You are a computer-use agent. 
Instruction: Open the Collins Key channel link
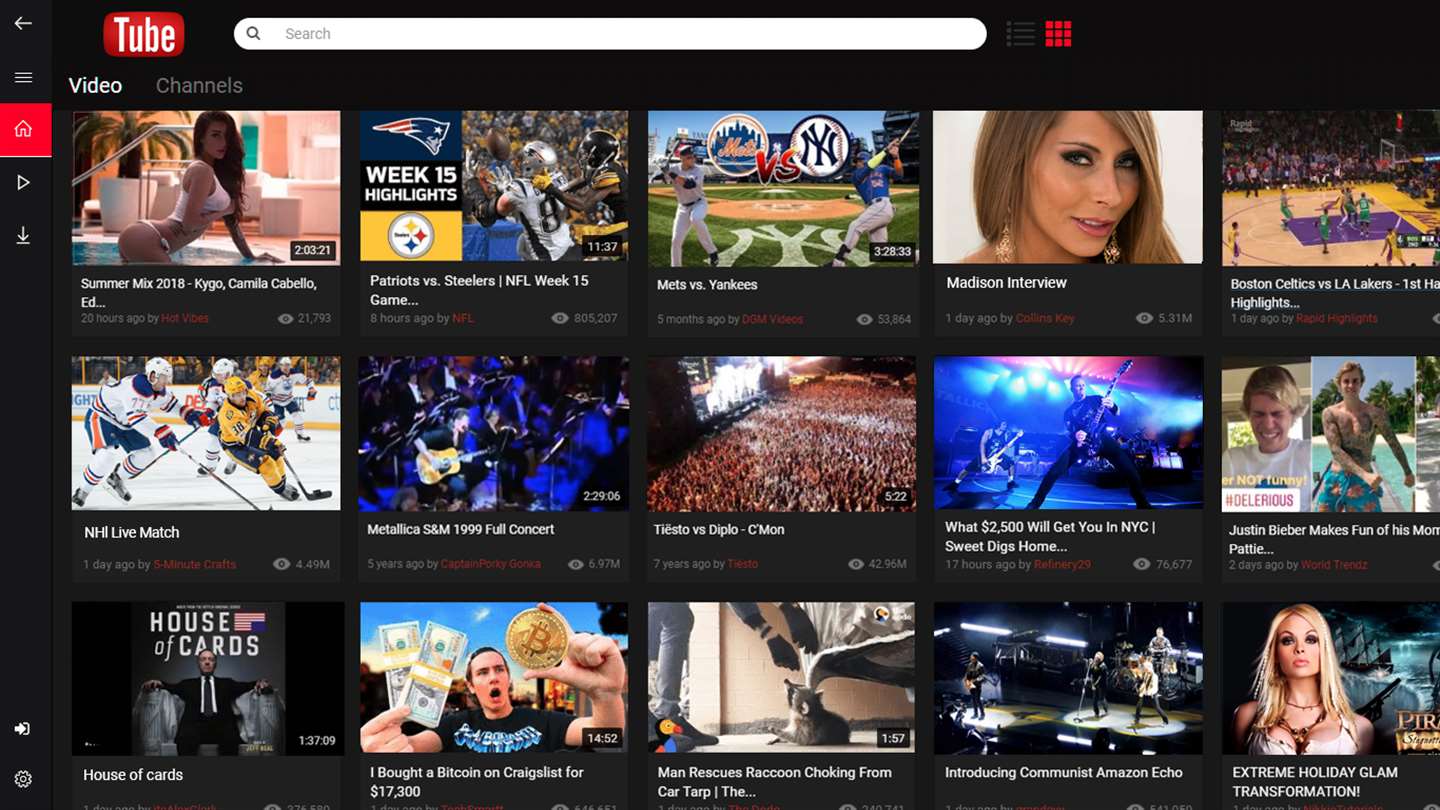pos(1045,318)
